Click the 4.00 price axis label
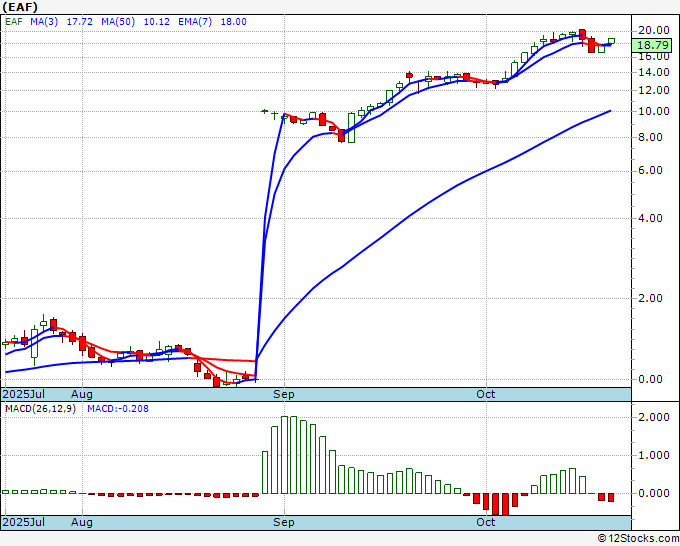Screen dimensions: 680x546 coord(650,218)
